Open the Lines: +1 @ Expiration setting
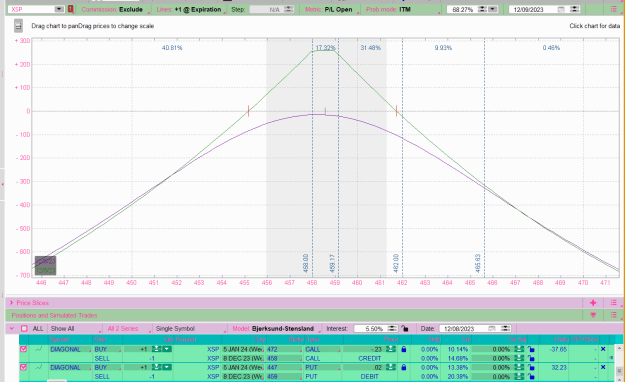Image resolution: width=625 pixels, height=382 pixels. pyautogui.click(x=189, y=10)
